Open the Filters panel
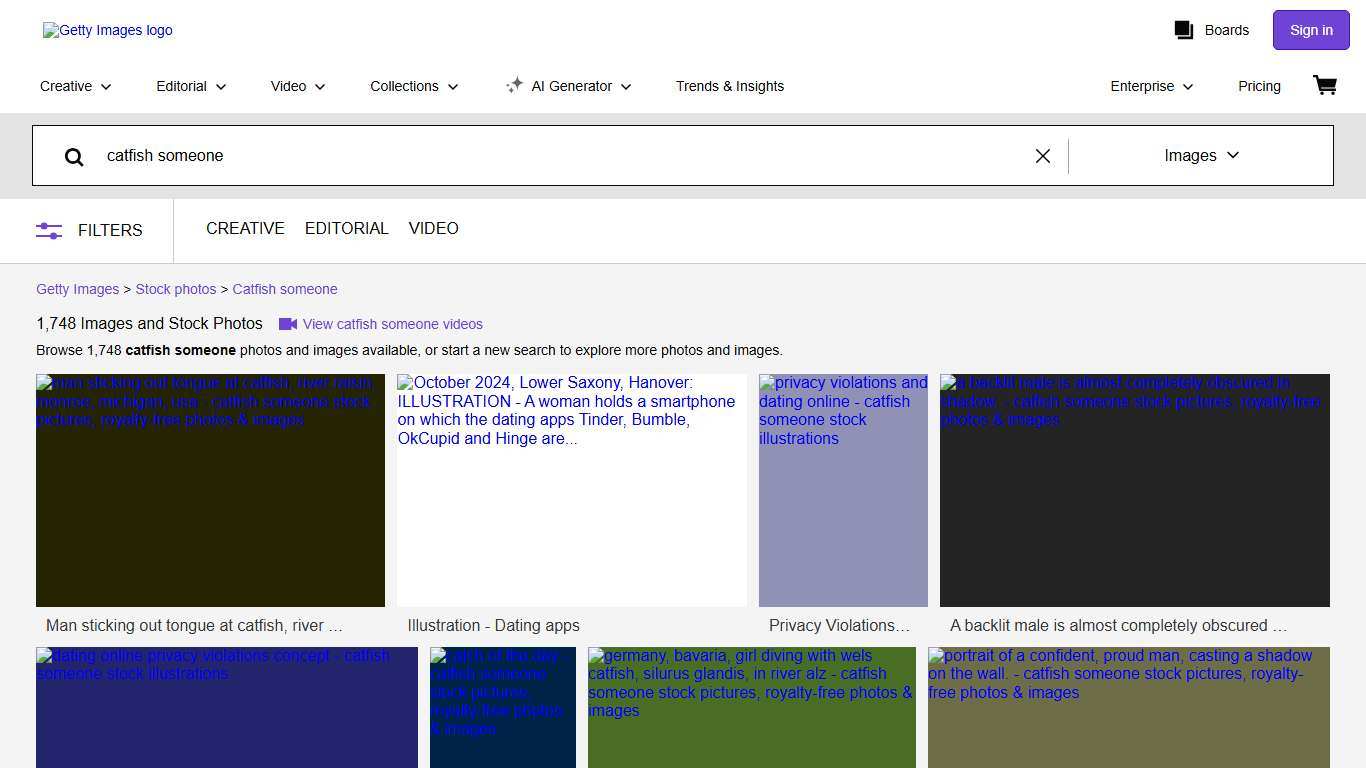This screenshot has height=768, width=1366. [89, 230]
